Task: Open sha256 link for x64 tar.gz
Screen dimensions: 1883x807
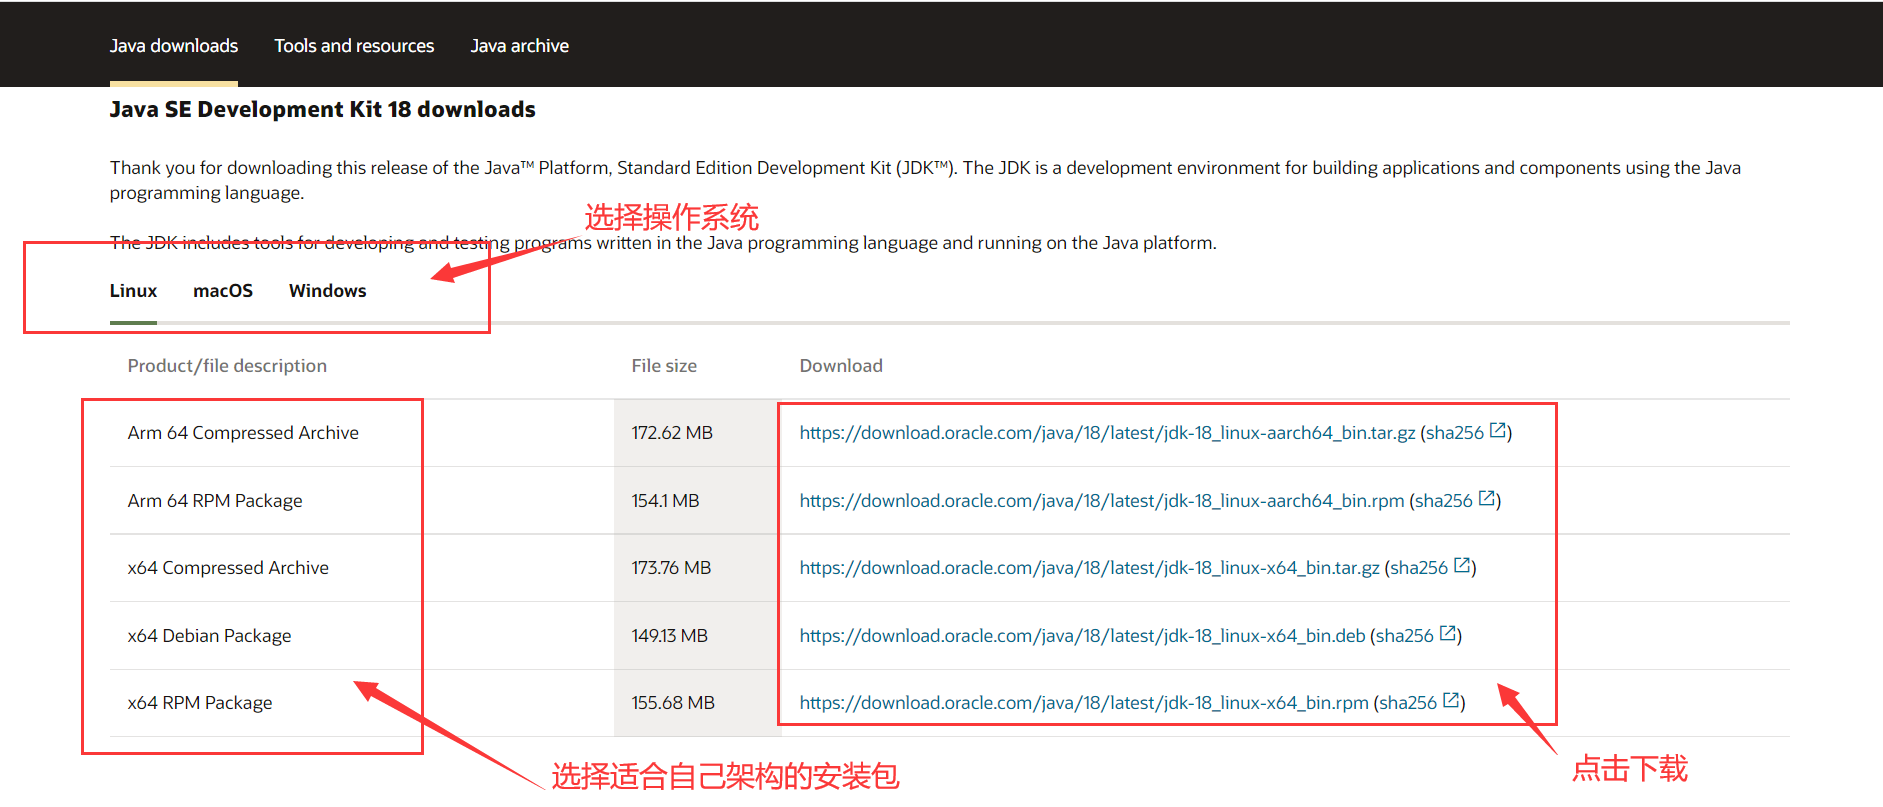Action: pyautogui.click(x=1419, y=568)
